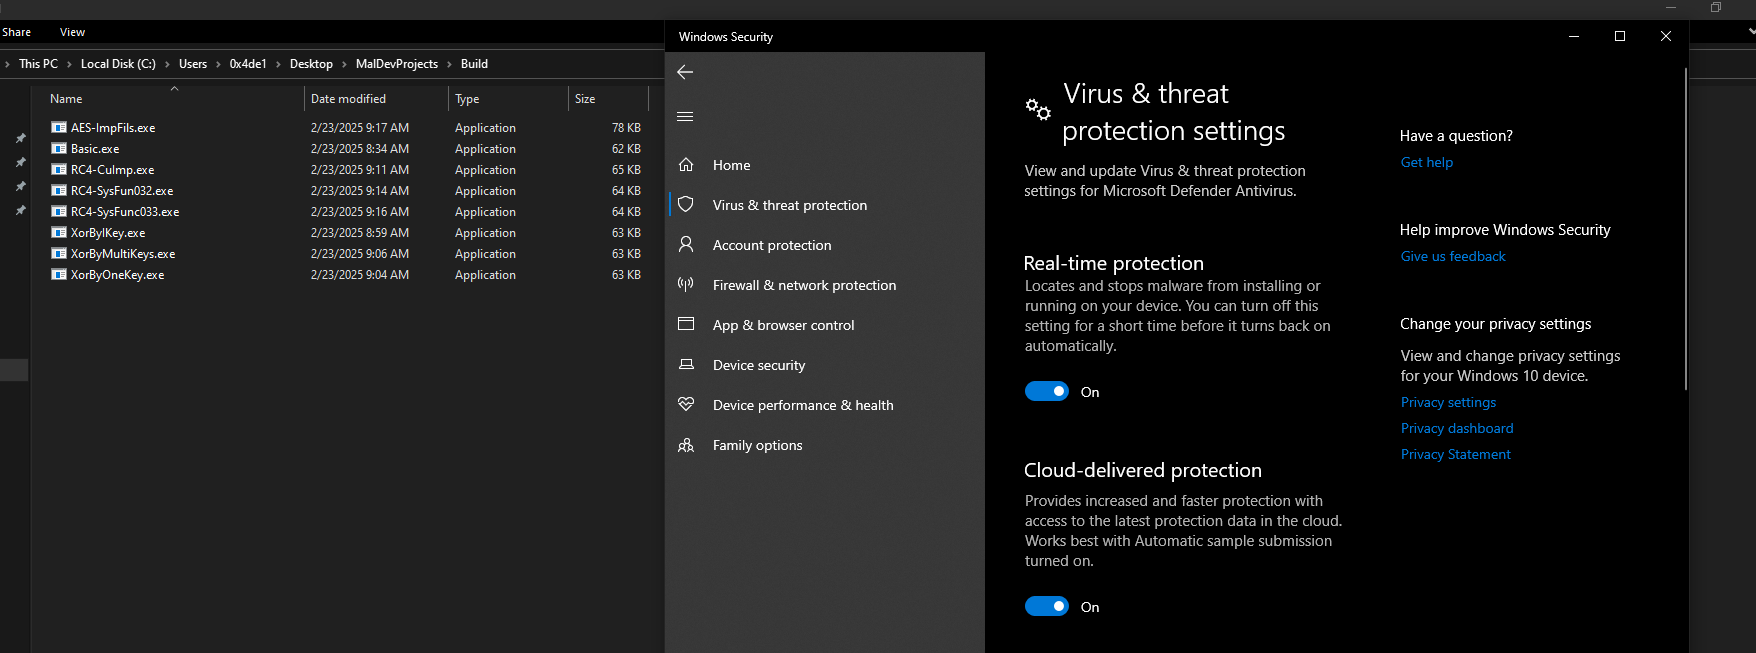Navigate to MalDevProjects in the breadcrumb path

click(397, 64)
